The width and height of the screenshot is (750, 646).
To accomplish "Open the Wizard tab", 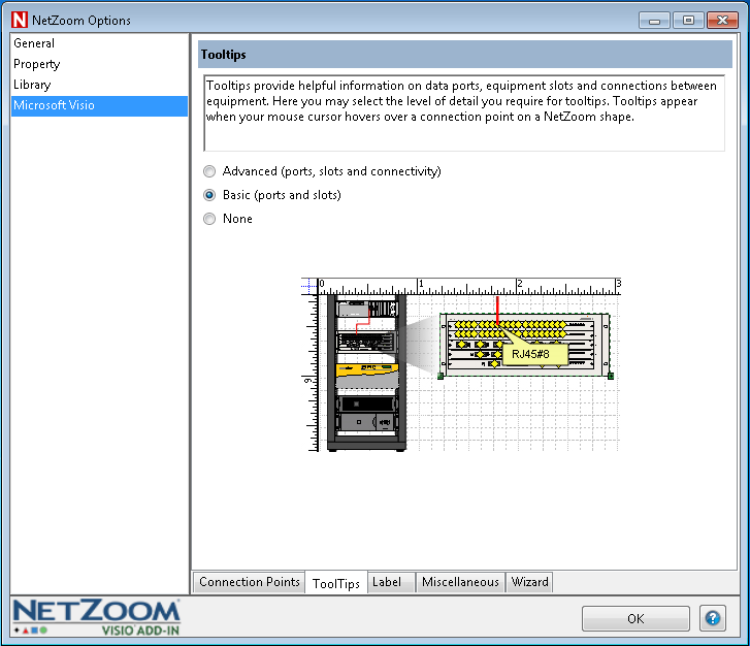I will coord(529,582).
